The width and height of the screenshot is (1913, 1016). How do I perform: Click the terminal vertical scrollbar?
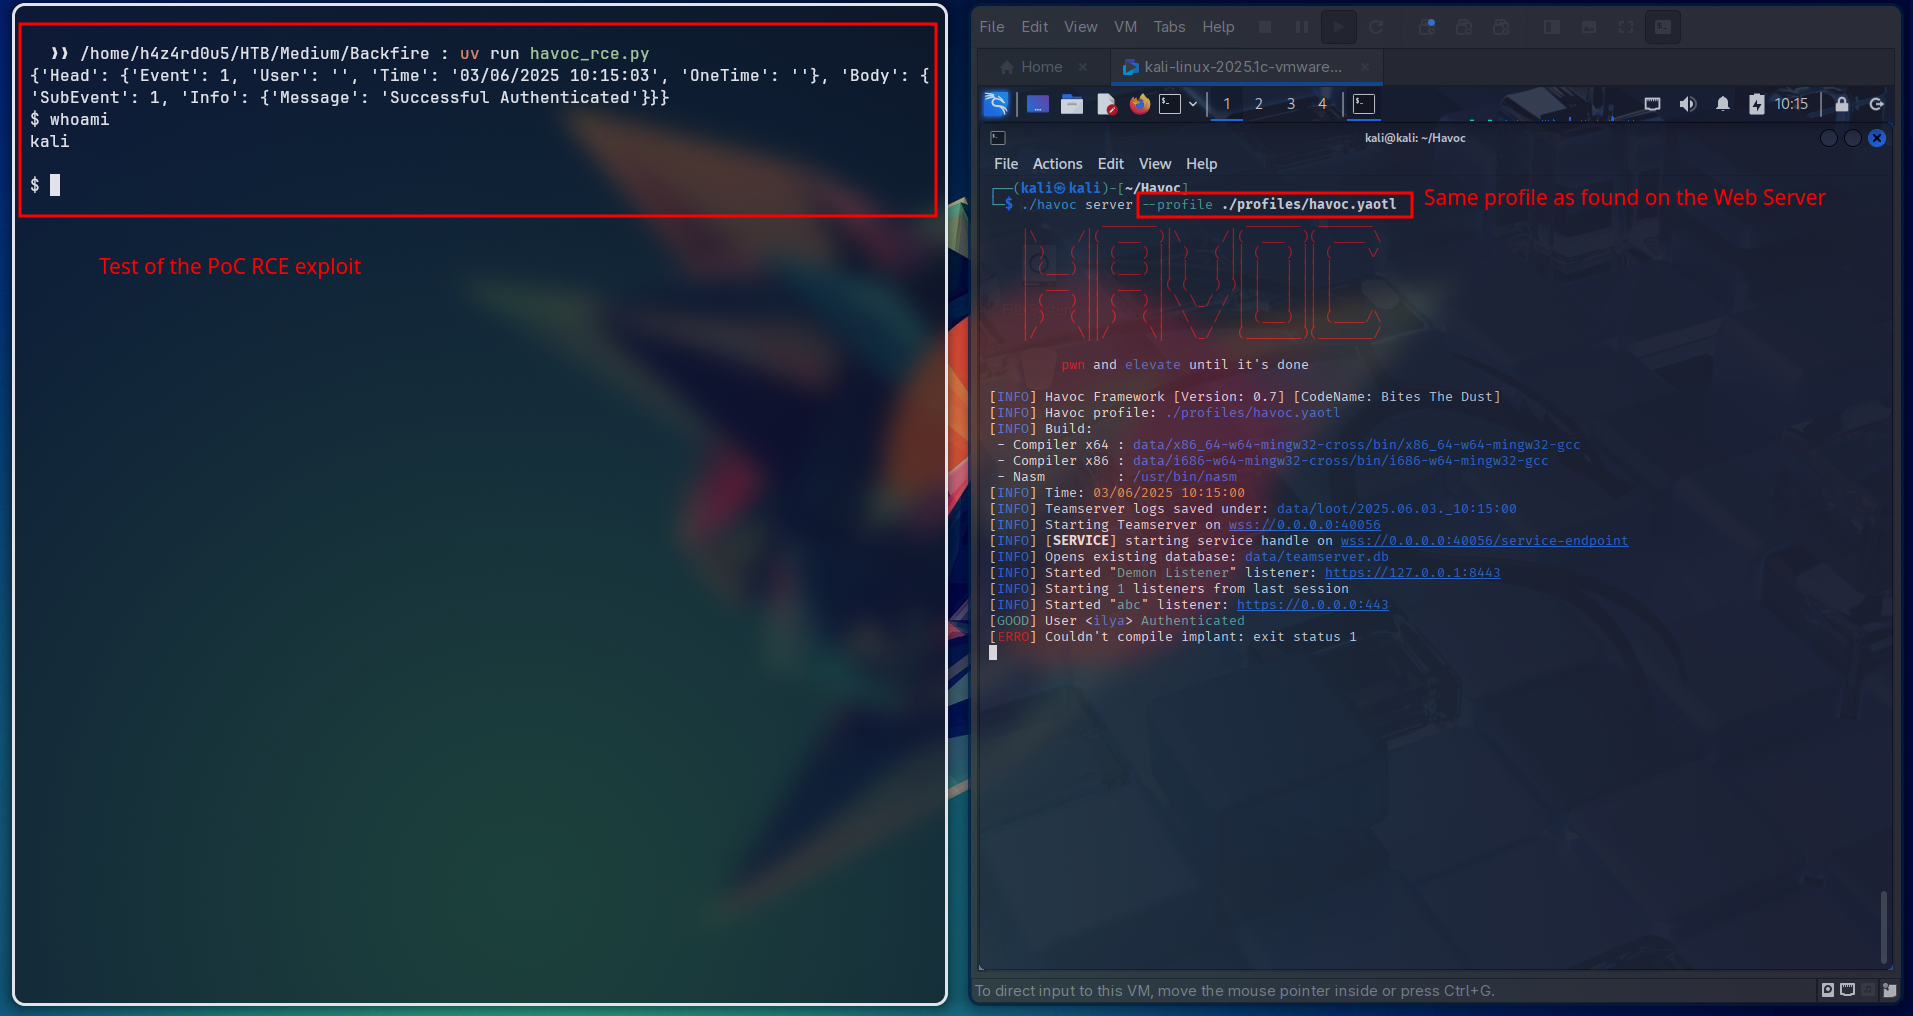click(x=1884, y=926)
